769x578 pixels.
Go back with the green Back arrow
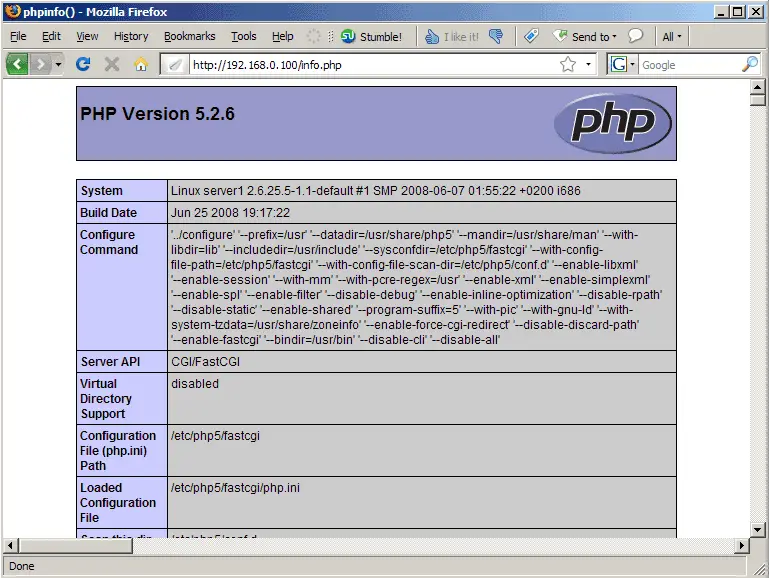[x=17, y=64]
